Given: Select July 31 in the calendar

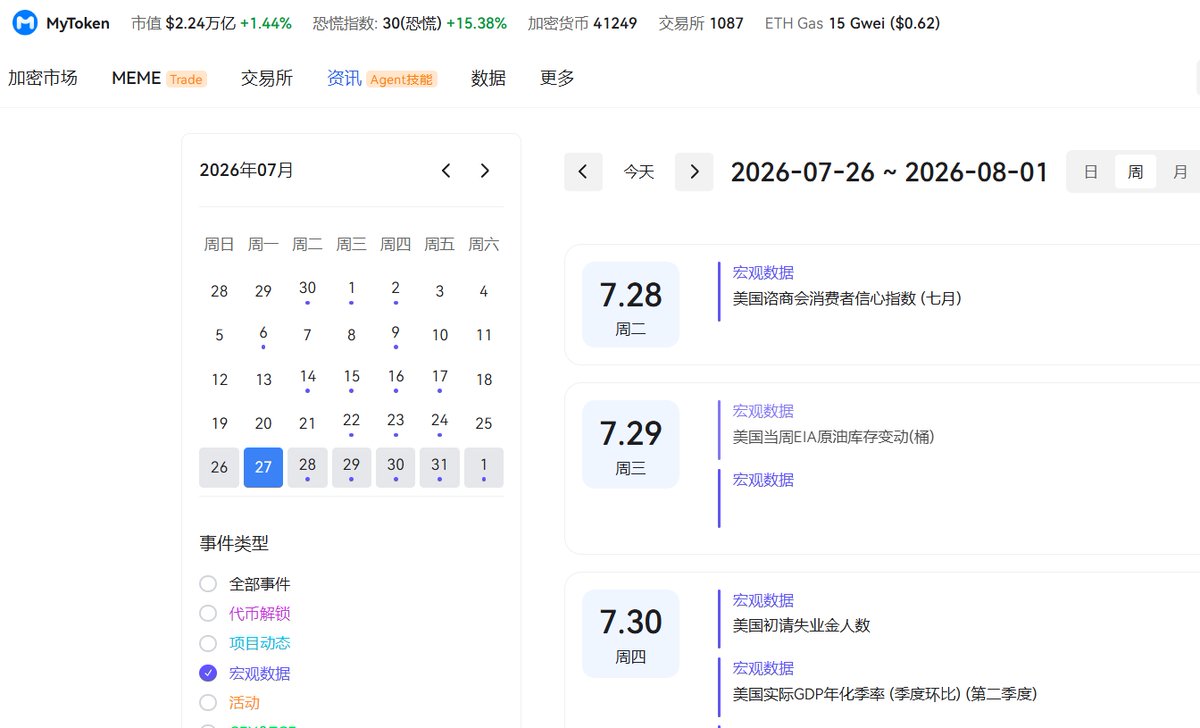Looking at the screenshot, I should pos(440,467).
